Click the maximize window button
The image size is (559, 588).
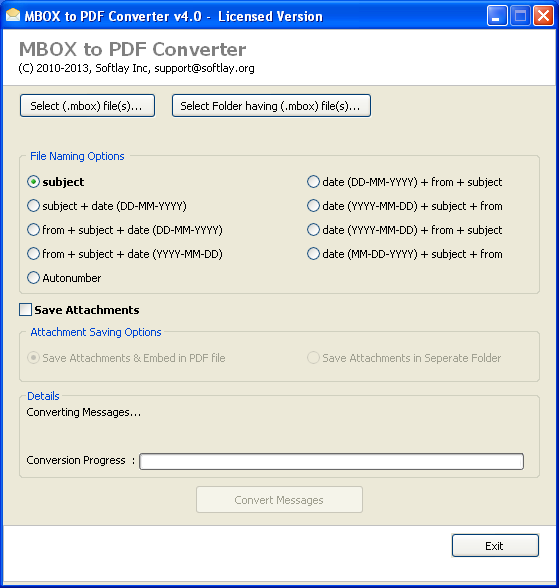[520, 16]
